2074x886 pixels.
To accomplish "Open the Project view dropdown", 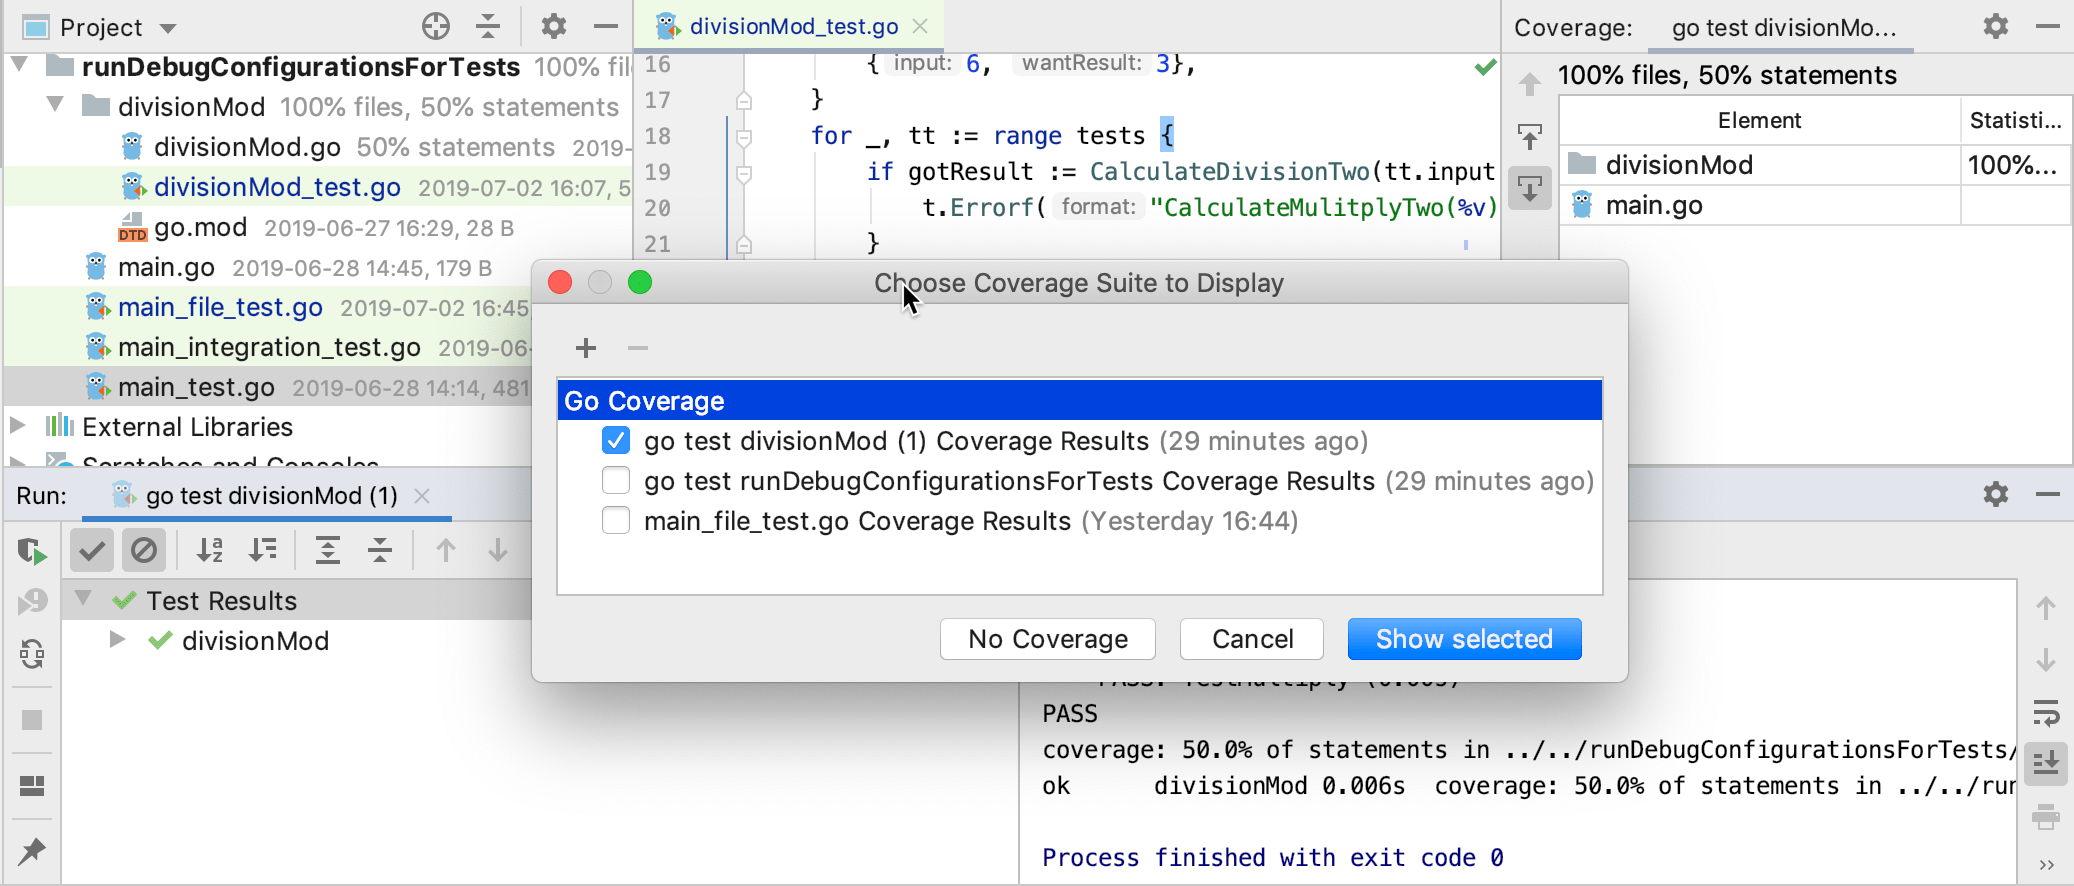I will [168, 28].
